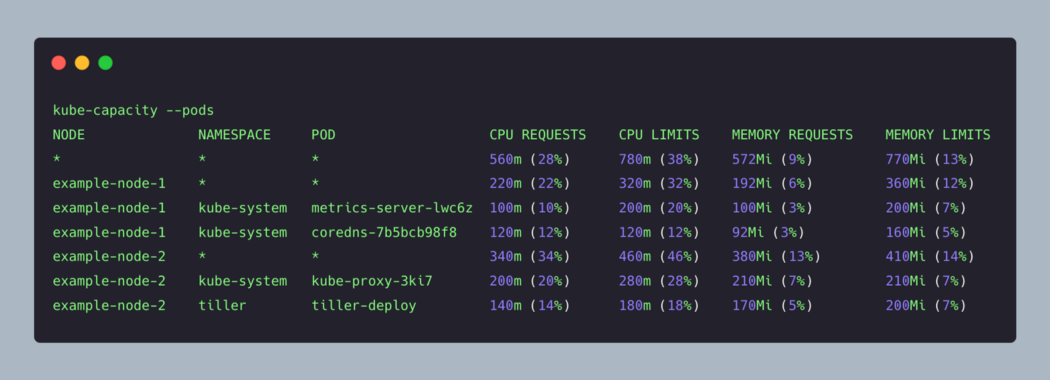Screen dimensions: 1050x380
Task: Click the pod name coredns-7b5bcb98f8
Action: (384, 233)
